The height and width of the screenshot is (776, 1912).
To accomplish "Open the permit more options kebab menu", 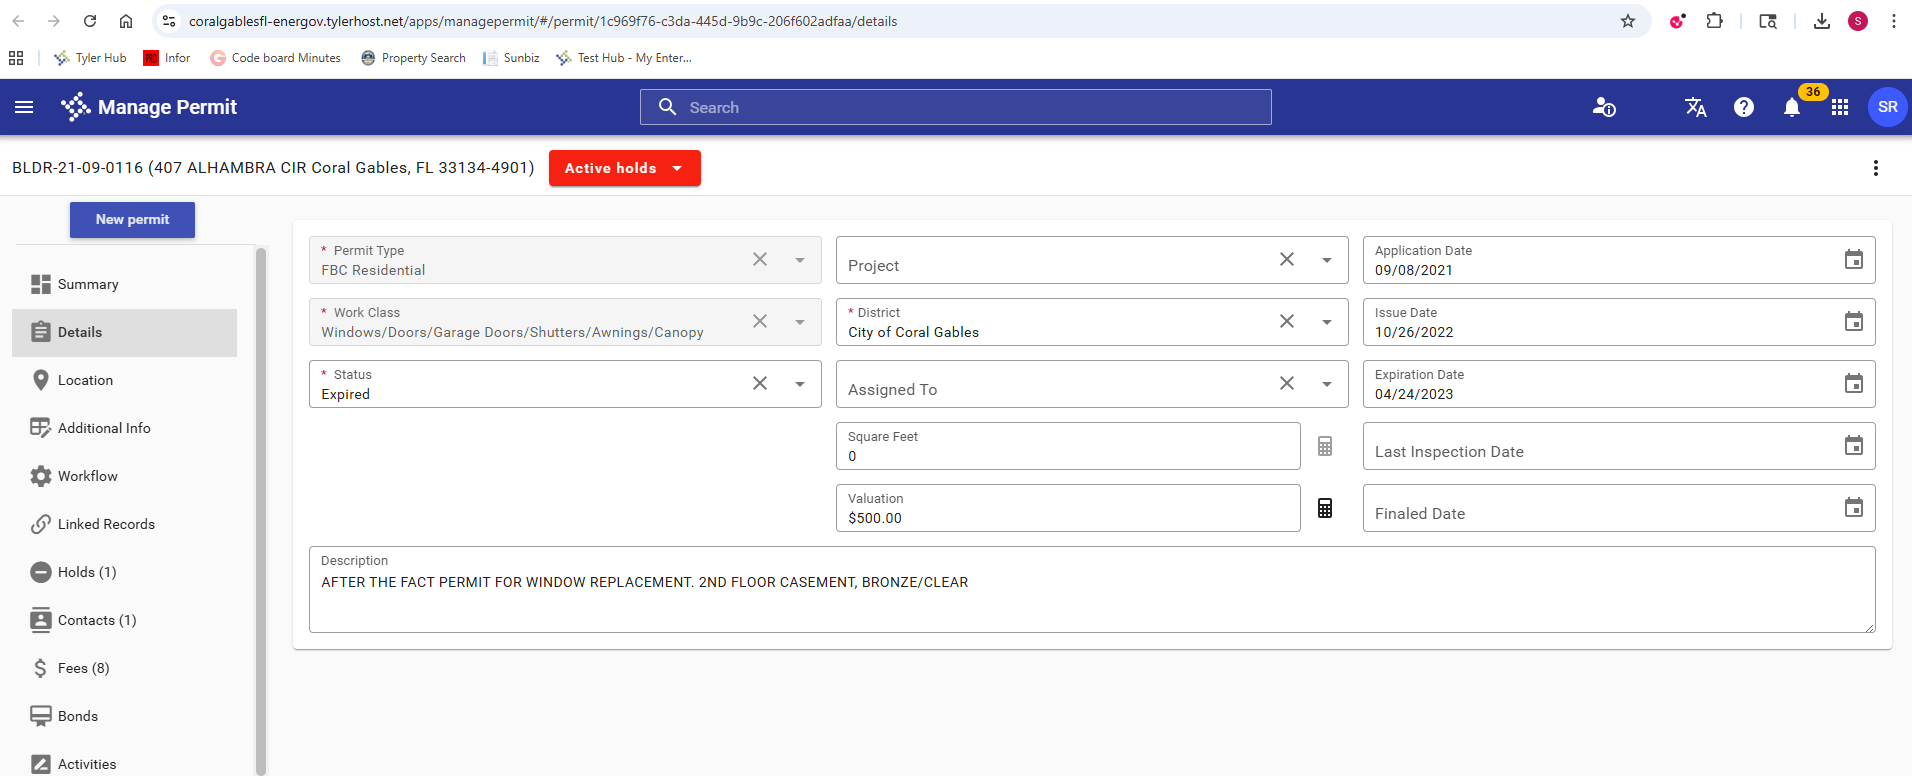I will coord(1875,168).
